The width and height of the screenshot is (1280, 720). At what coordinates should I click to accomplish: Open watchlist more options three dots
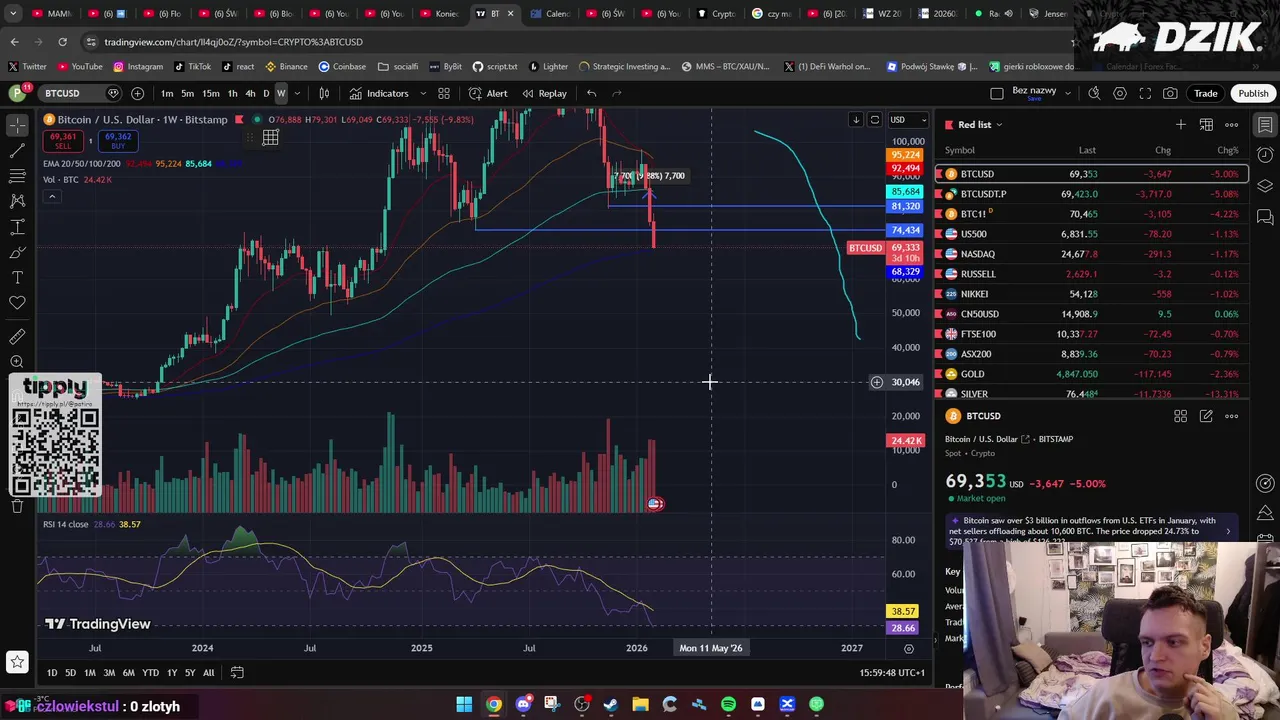(1232, 124)
